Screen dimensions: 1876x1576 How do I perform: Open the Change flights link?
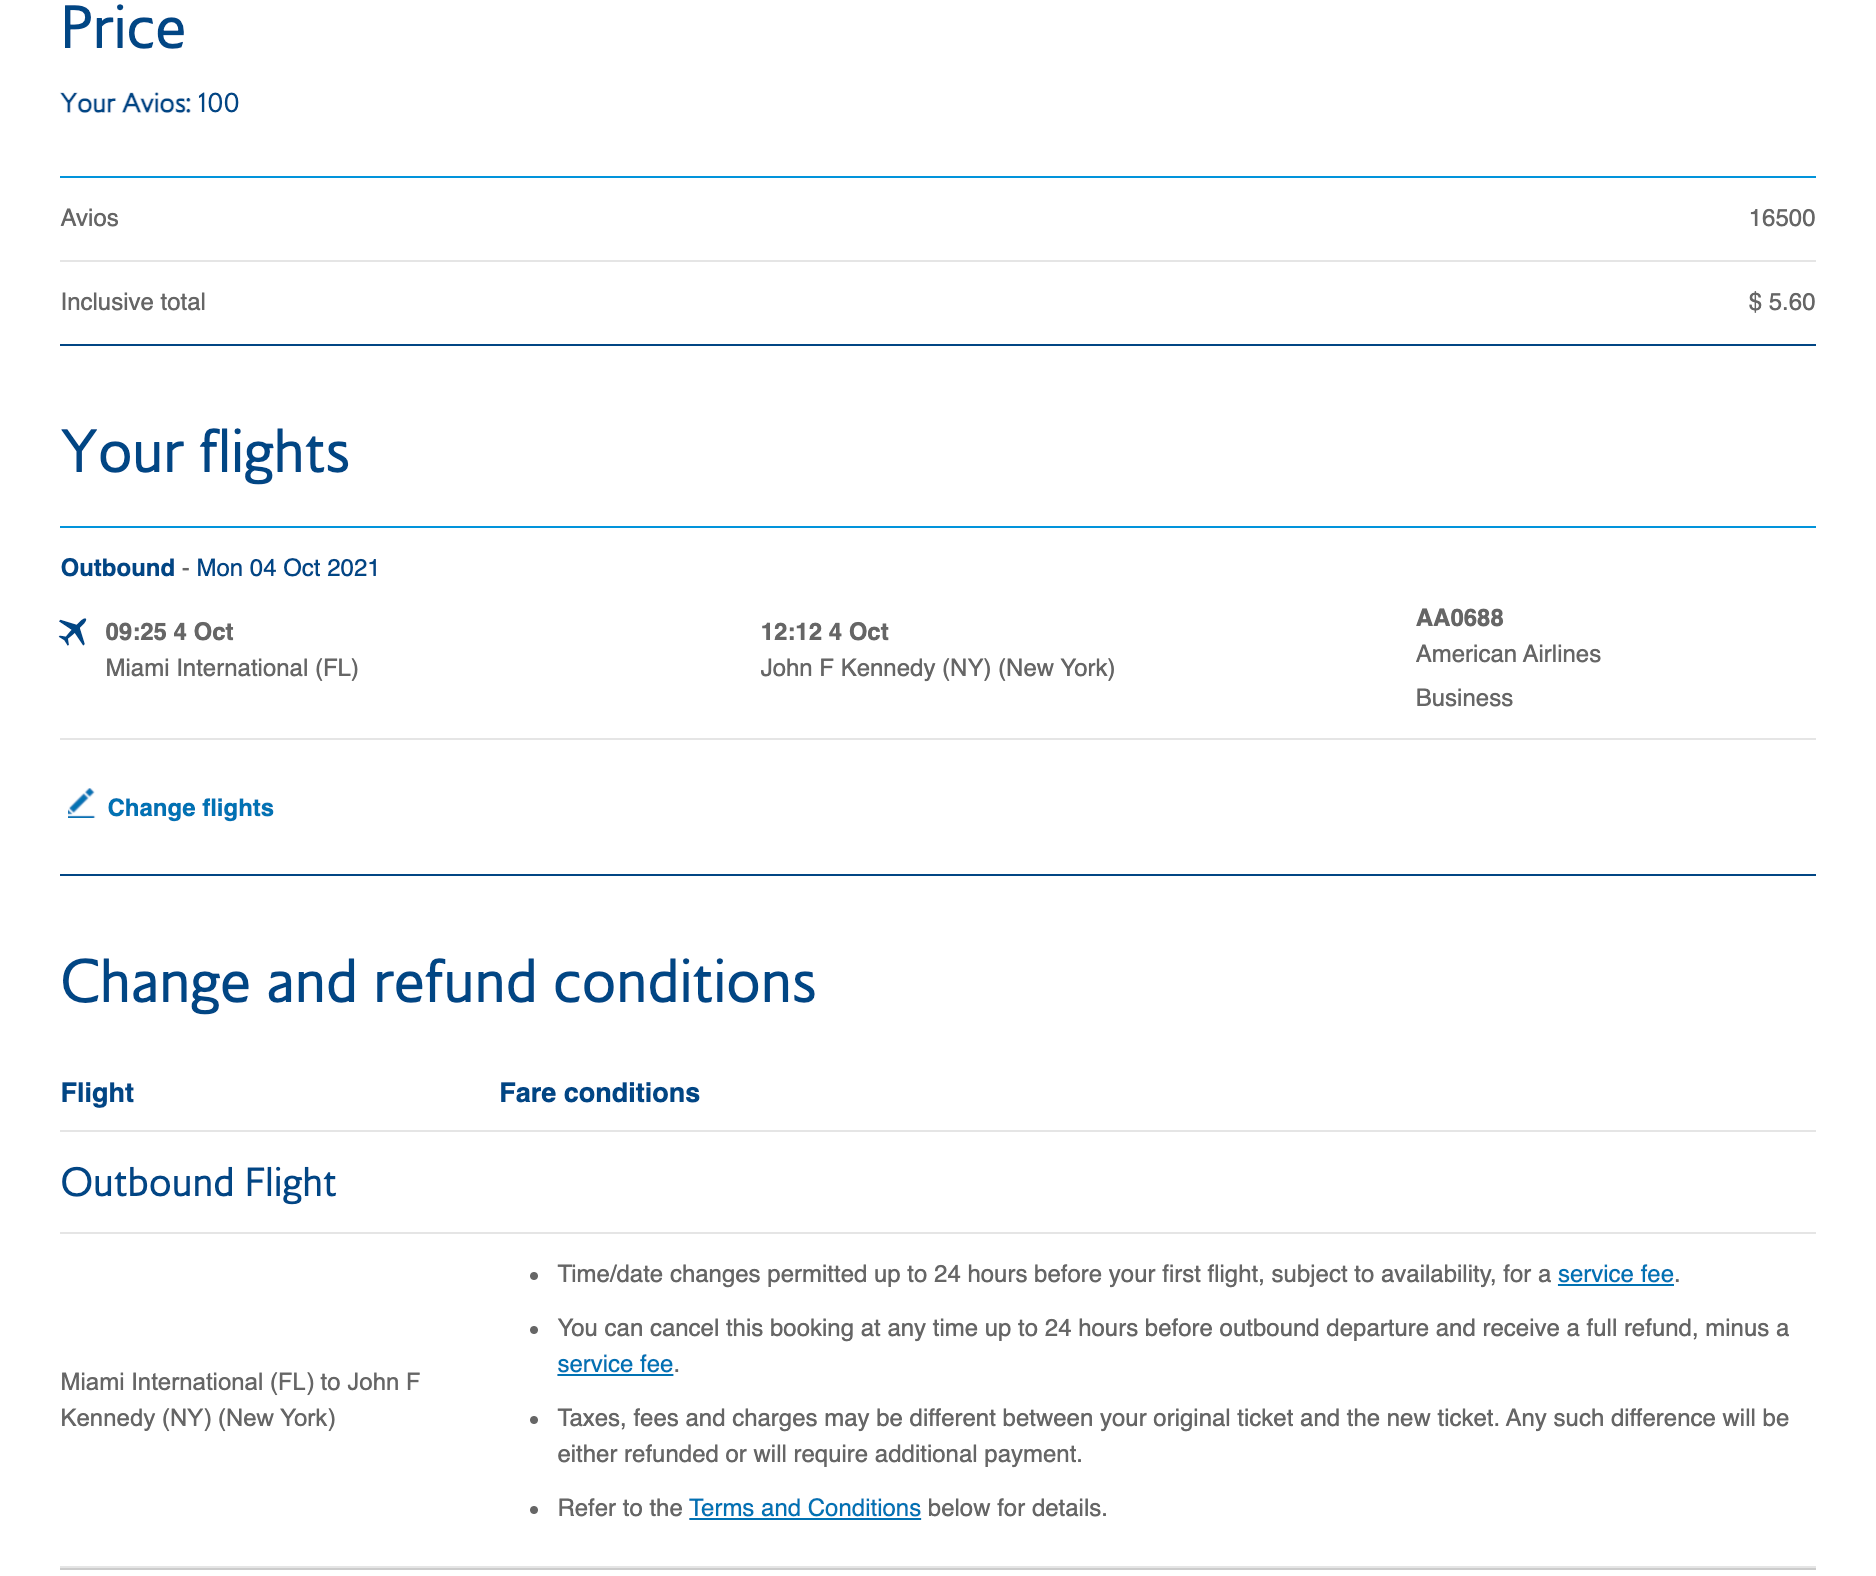(x=191, y=807)
